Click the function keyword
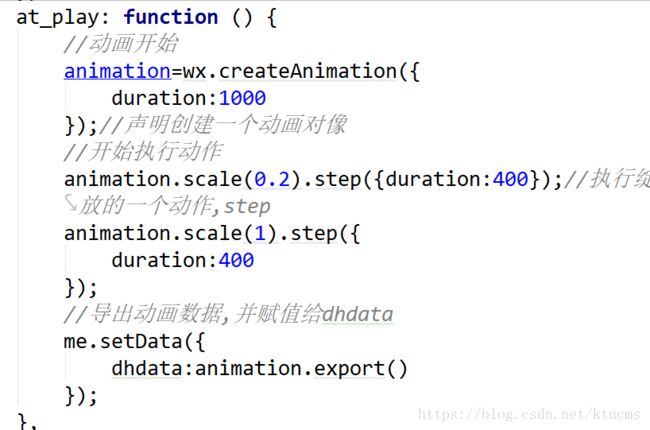This screenshot has width=650, height=430. [x=170, y=17]
